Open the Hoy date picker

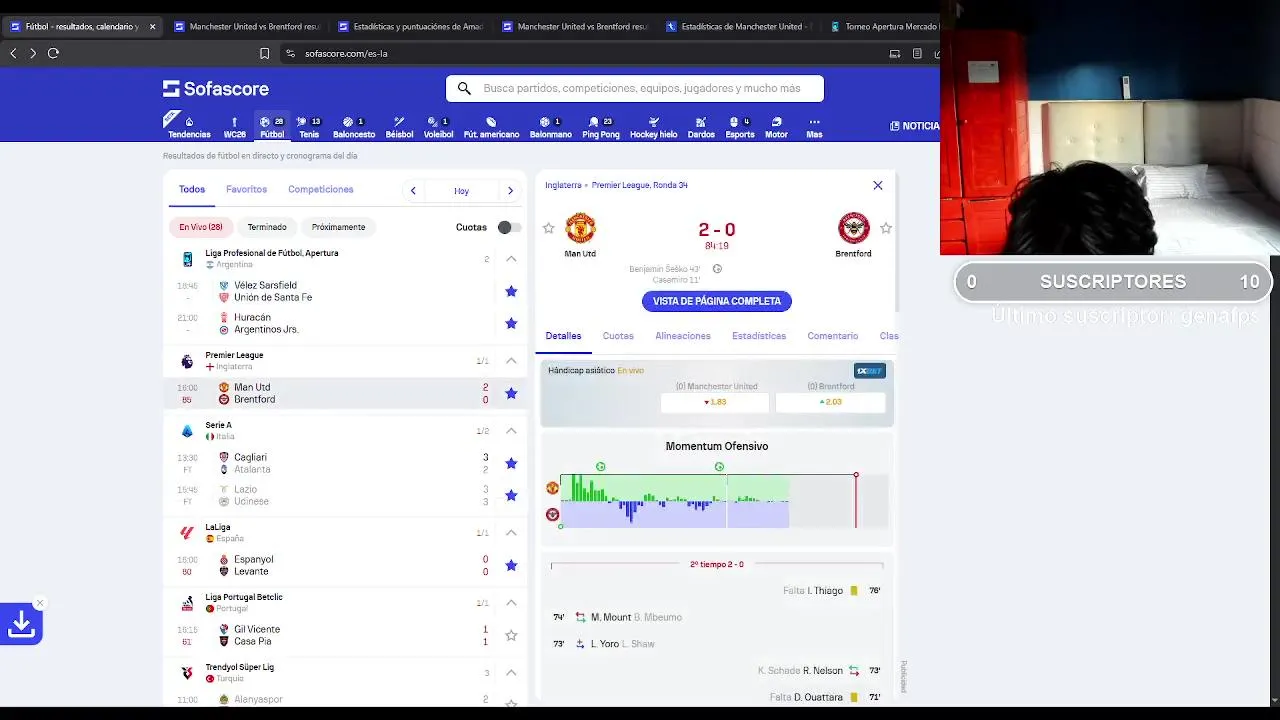(x=461, y=190)
